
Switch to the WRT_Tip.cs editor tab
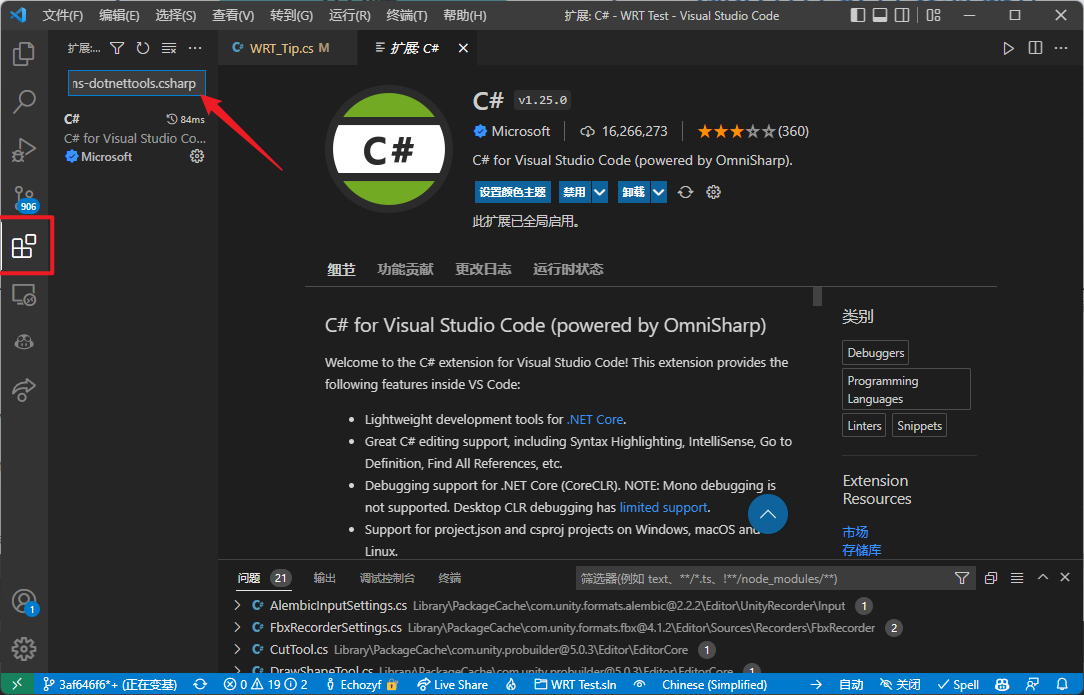[288, 48]
